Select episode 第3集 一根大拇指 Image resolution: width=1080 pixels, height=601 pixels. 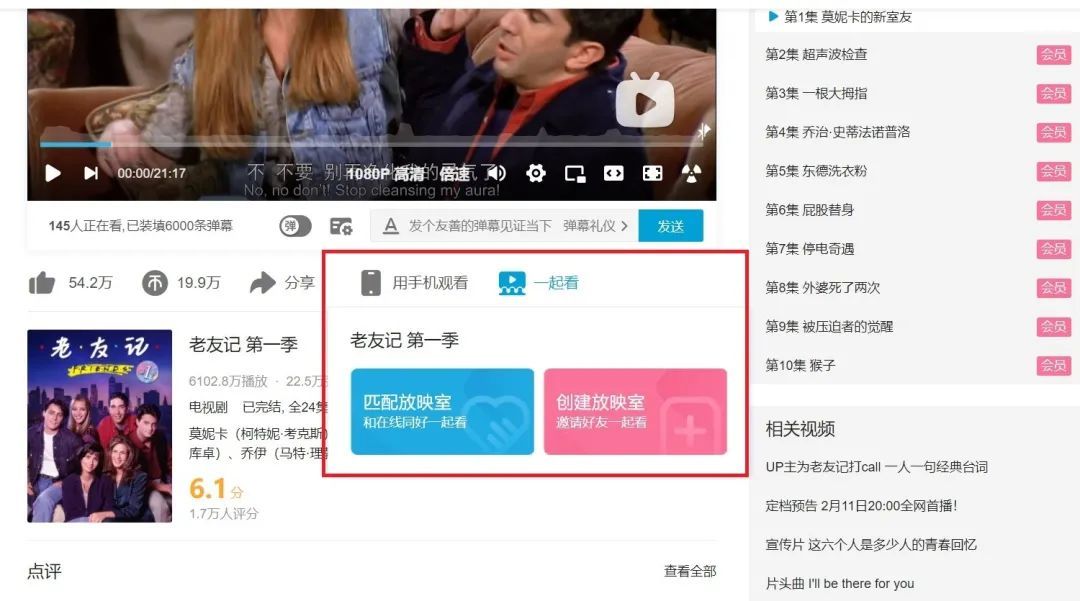click(x=816, y=93)
